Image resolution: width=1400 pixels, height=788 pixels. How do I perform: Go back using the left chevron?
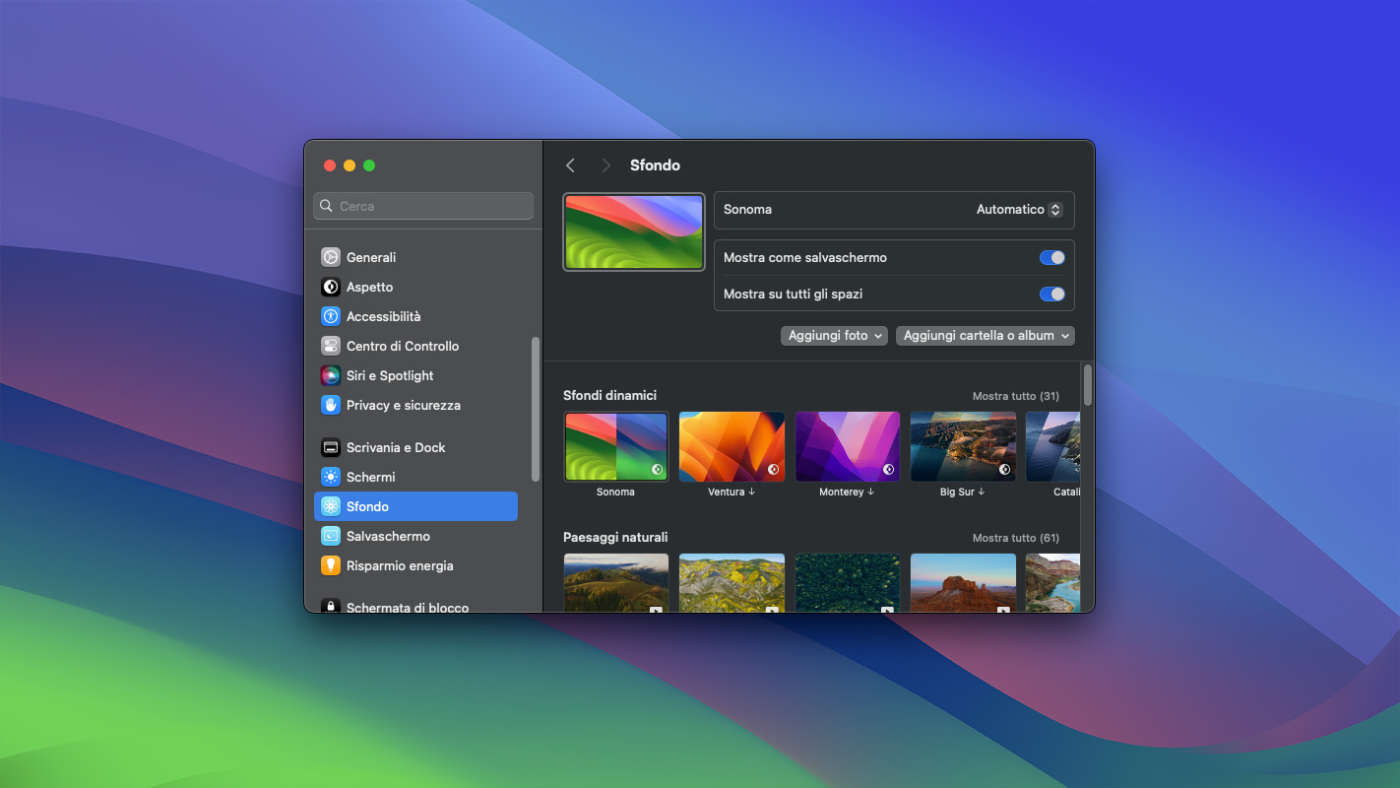[570, 166]
